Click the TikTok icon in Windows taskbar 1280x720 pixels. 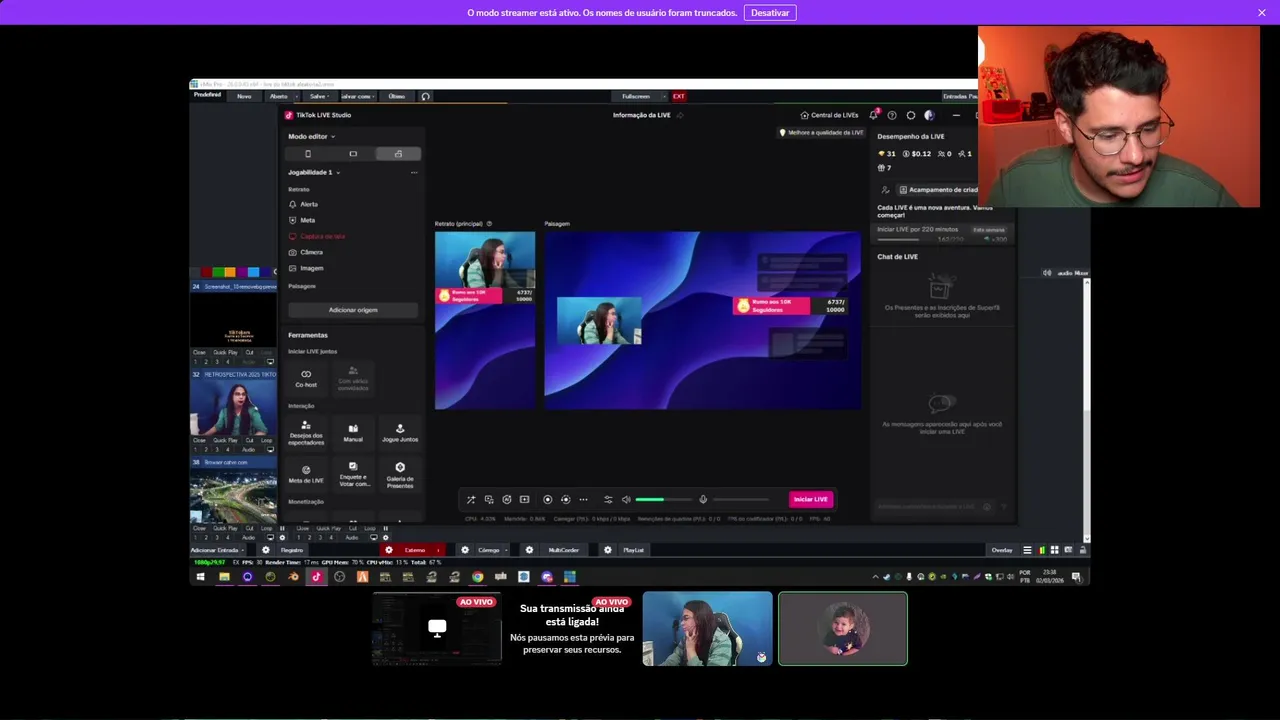click(x=316, y=577)
